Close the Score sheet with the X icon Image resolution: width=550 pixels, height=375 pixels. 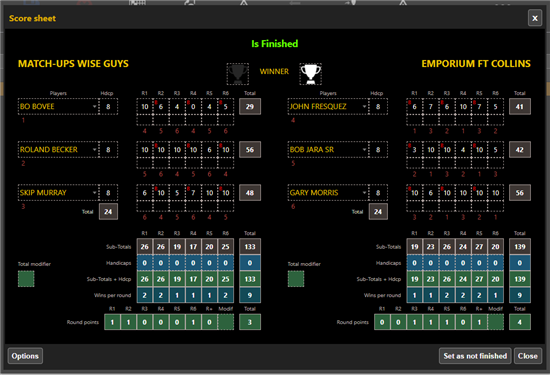pyautogui.click(x=535, y=18)
